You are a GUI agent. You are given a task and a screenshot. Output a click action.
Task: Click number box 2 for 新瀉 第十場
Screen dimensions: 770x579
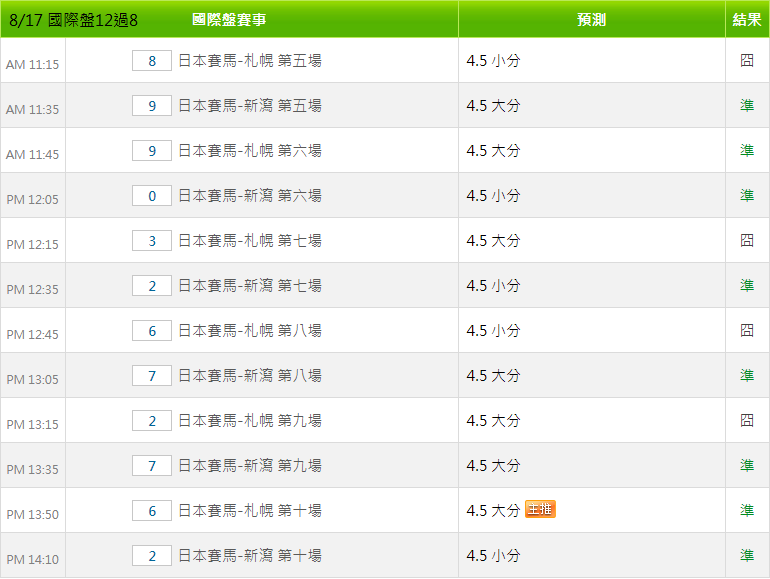(x=152, y=556)
